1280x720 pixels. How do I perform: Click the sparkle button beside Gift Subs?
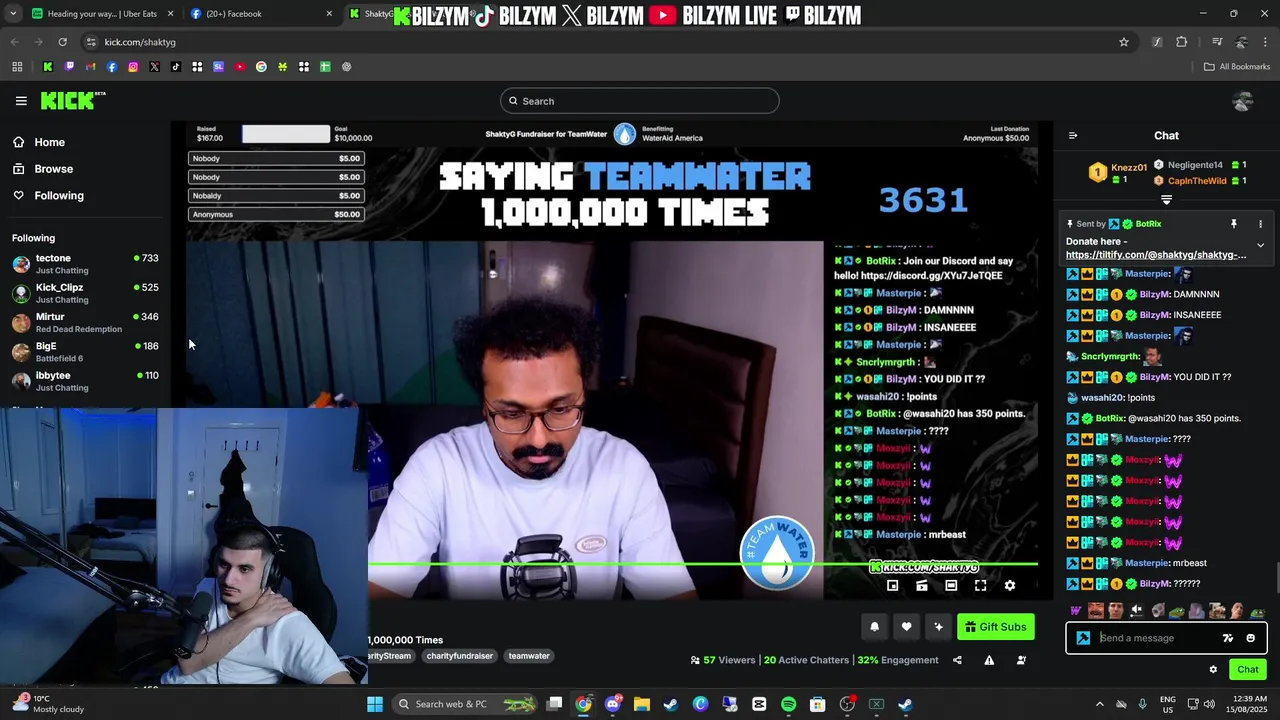click(x=938, y=627)
